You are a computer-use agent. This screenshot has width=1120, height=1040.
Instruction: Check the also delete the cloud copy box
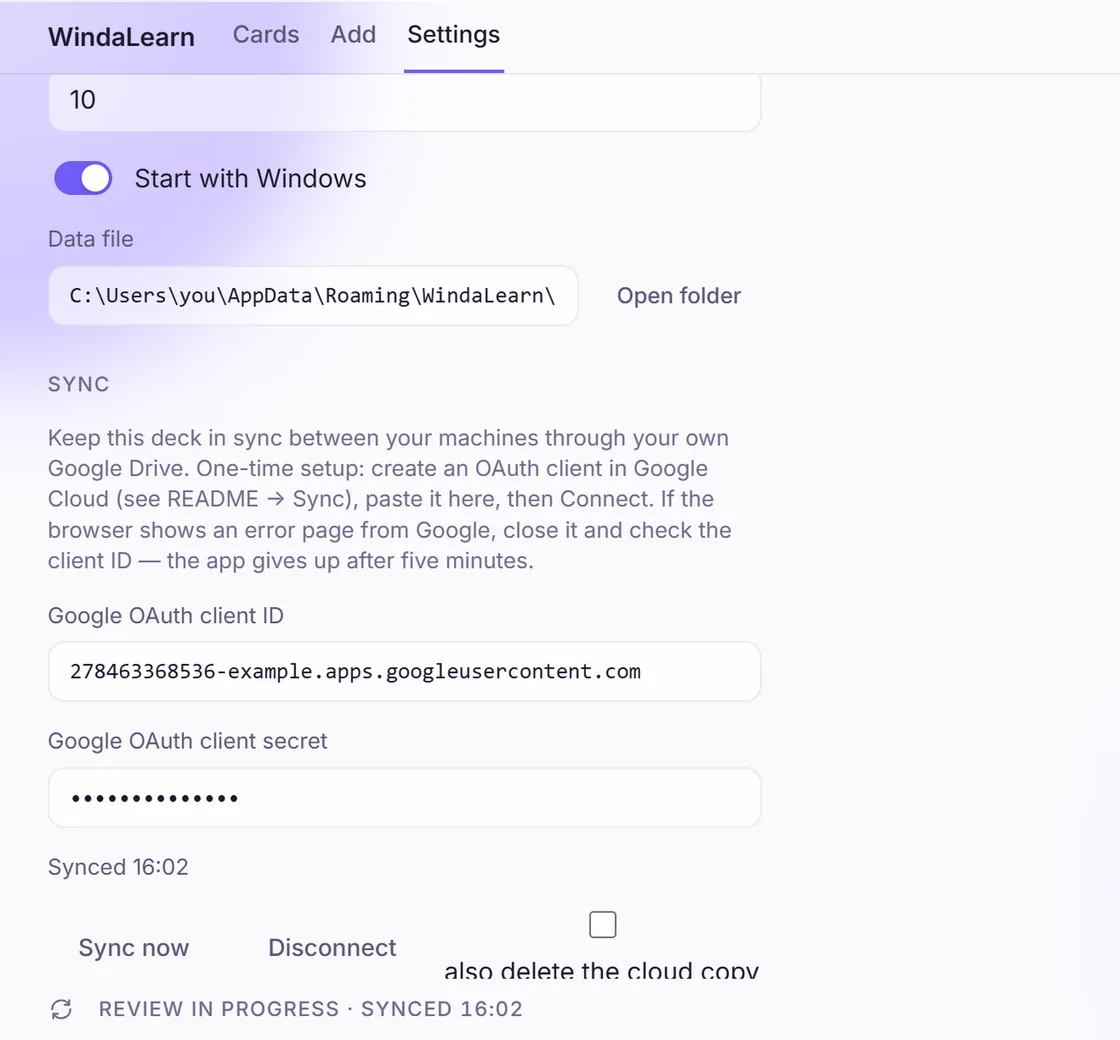tap(602, 924)
